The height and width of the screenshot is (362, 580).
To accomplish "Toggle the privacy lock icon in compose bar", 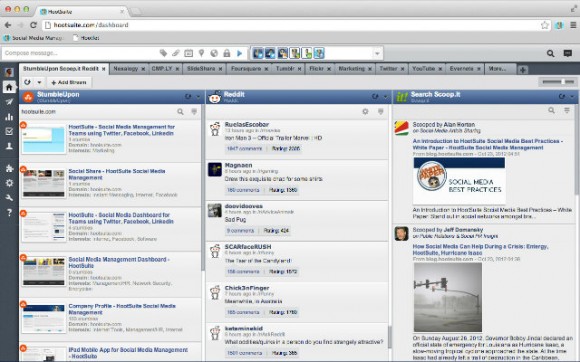I will [227, 53].
